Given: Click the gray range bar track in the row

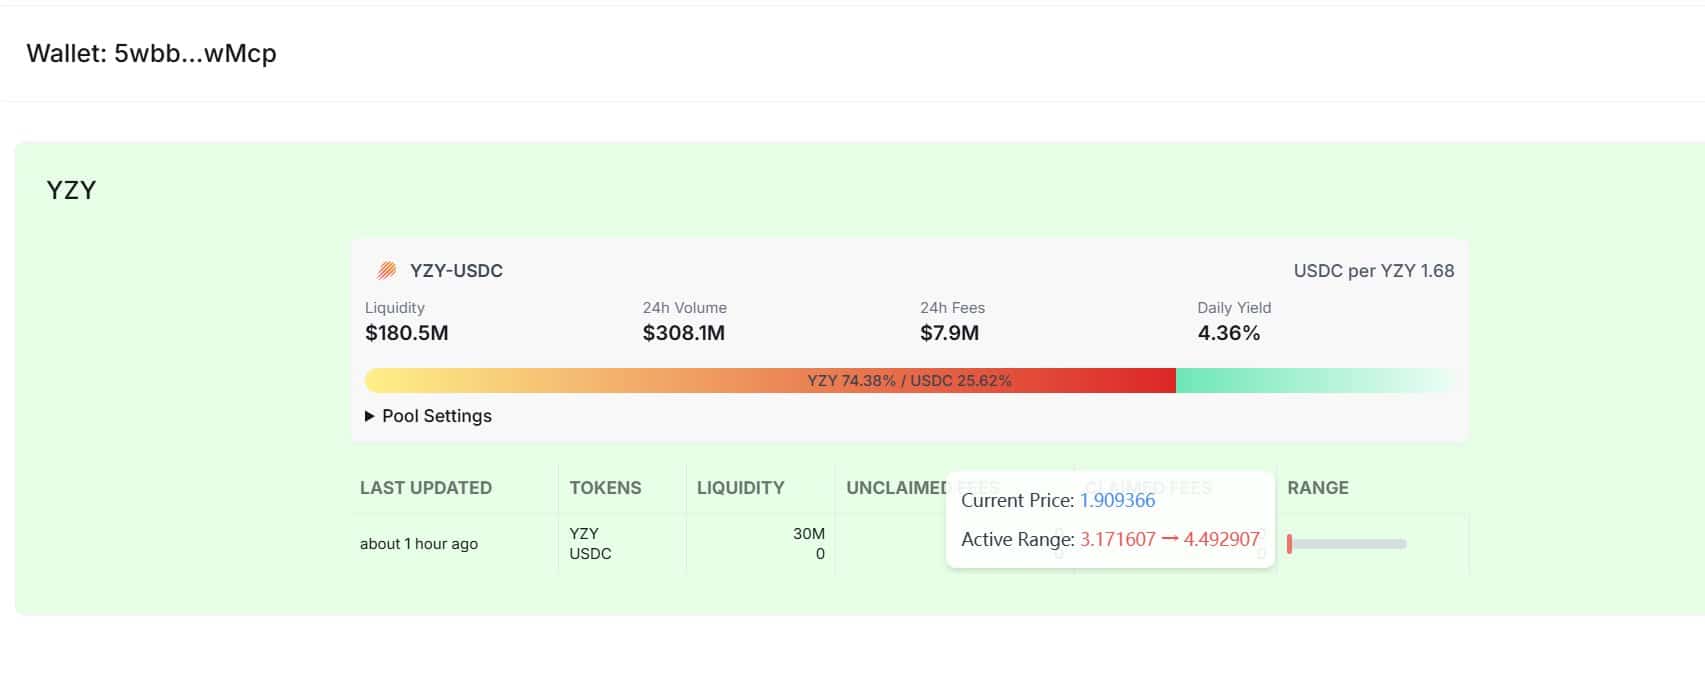Looking at the screenshot, I should (x=1350, y=544).
